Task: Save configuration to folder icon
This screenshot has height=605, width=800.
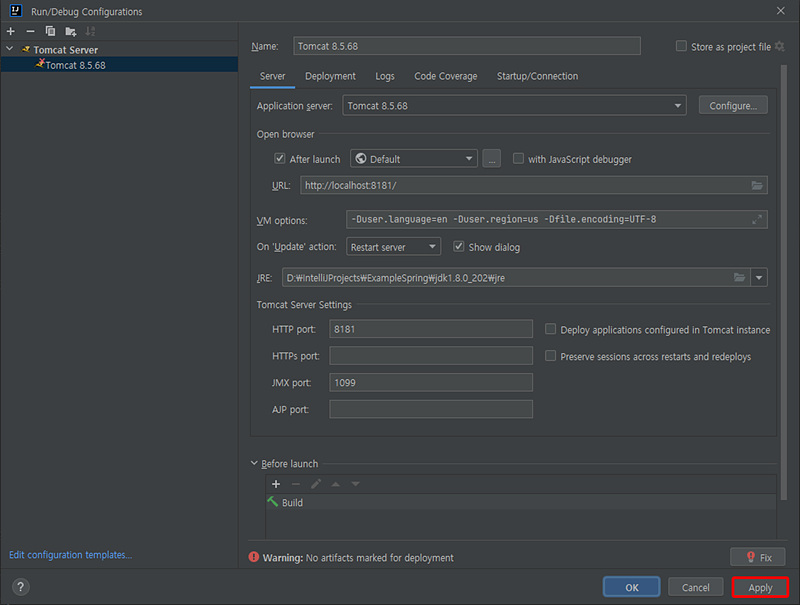Action: point(70,32)
